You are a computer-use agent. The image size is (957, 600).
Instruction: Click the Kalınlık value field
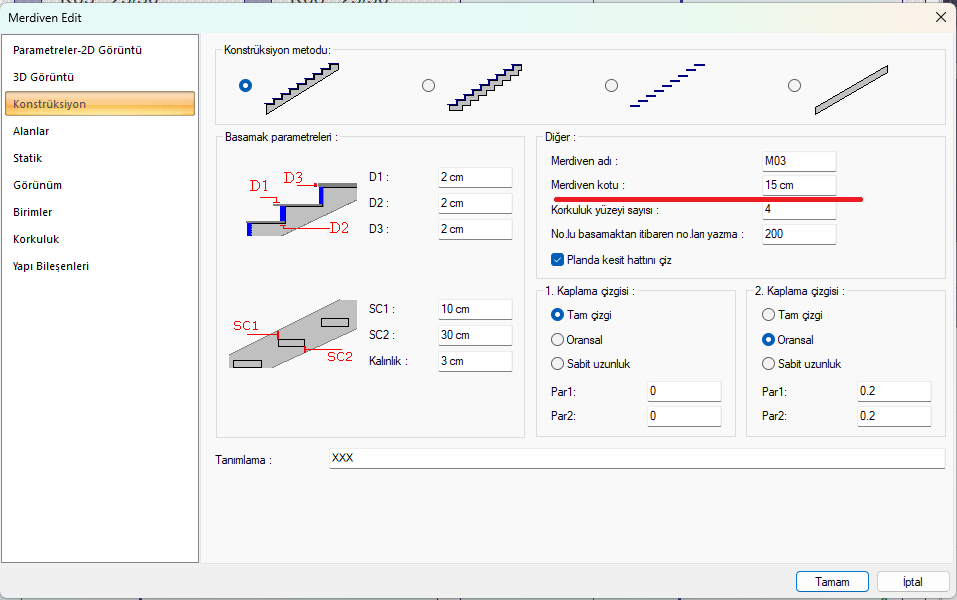(475, 361)
